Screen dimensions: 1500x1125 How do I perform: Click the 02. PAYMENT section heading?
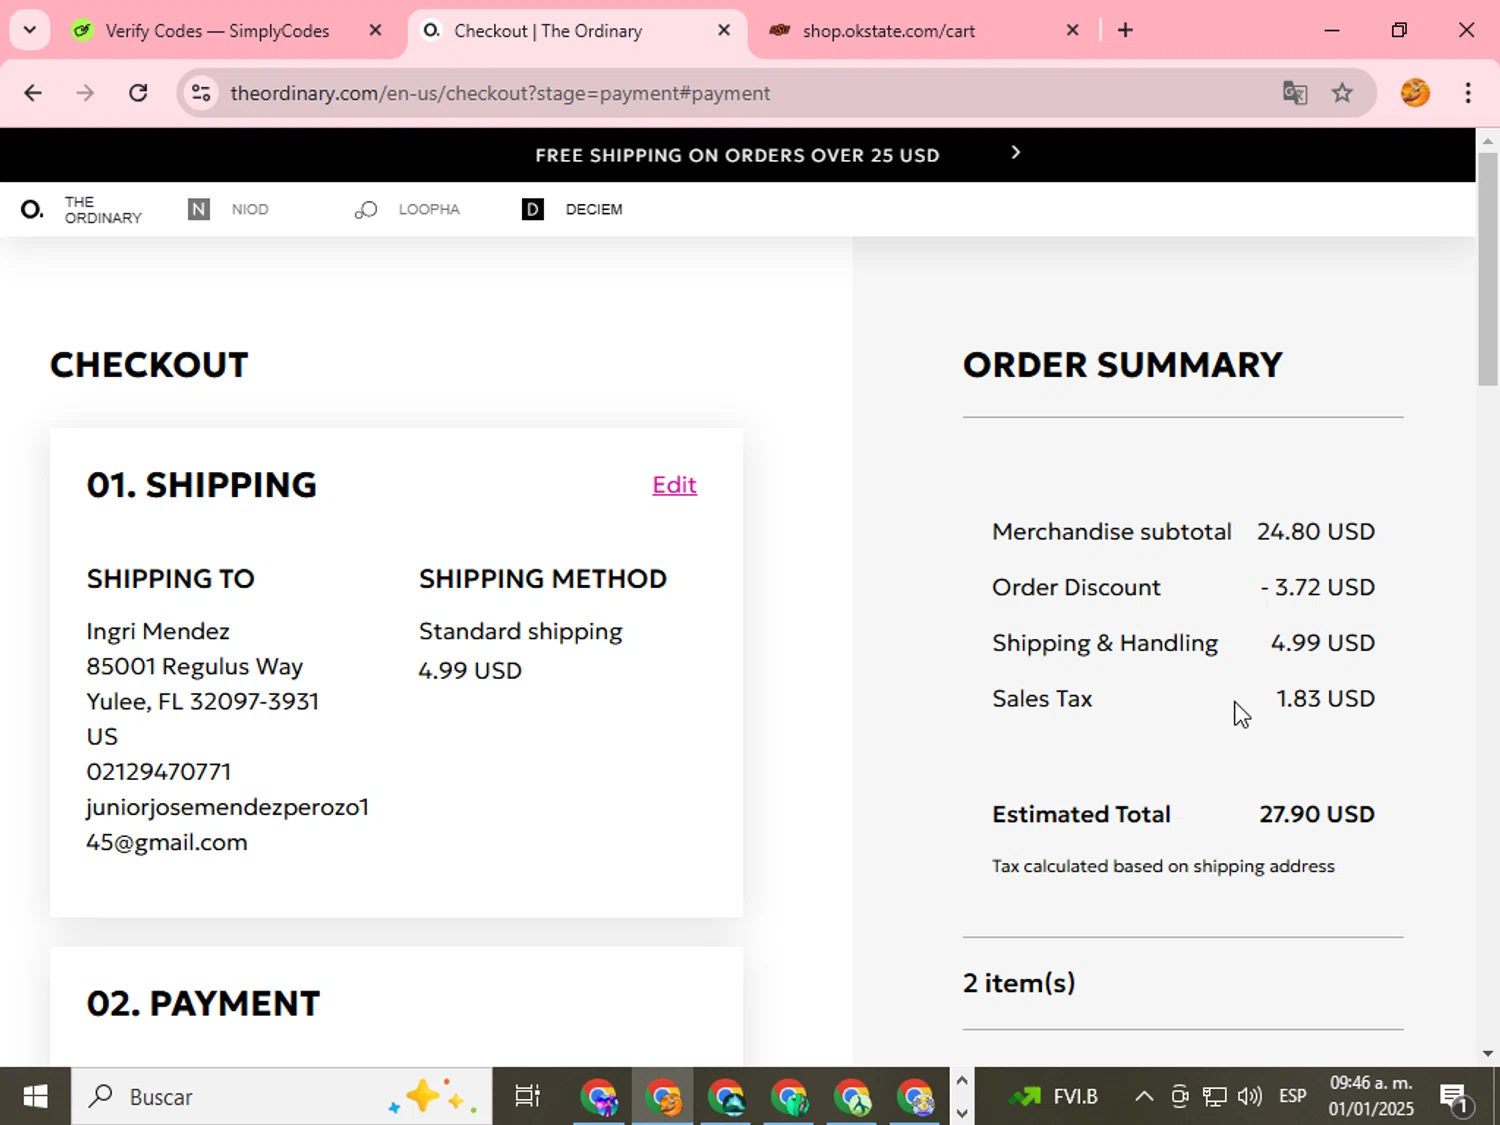pos(203,1003)
